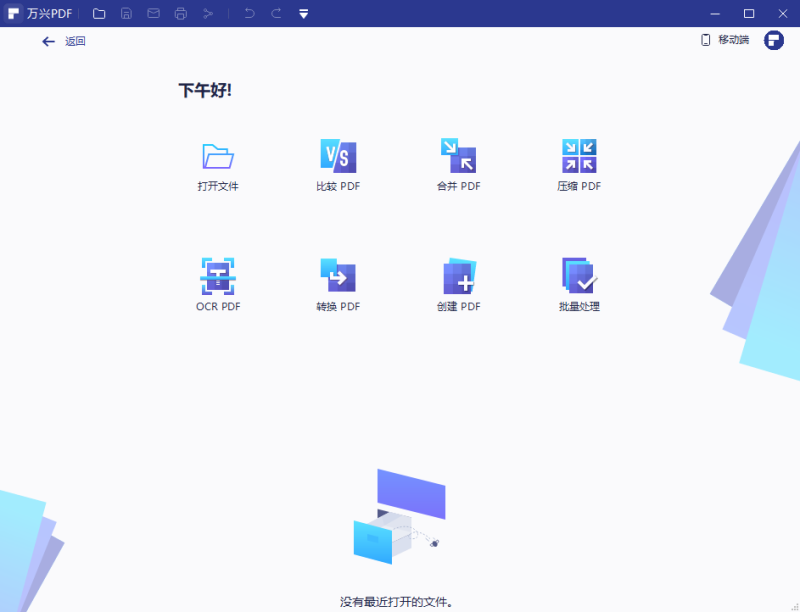Click the share icon in the toolbar
The width and height of the screenshot is (800, 612).
pos(209,13)
